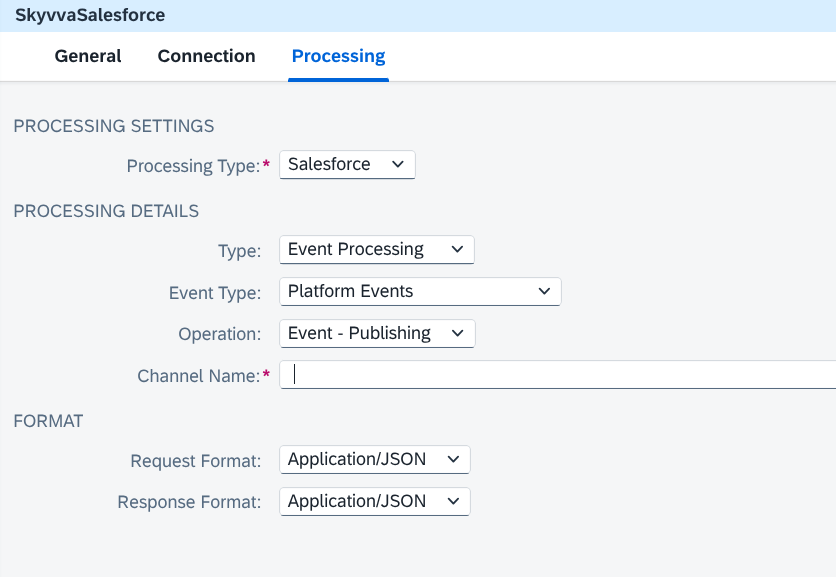
Task: Focus the Channel Name text field
Action: click(x=558, y=375)
